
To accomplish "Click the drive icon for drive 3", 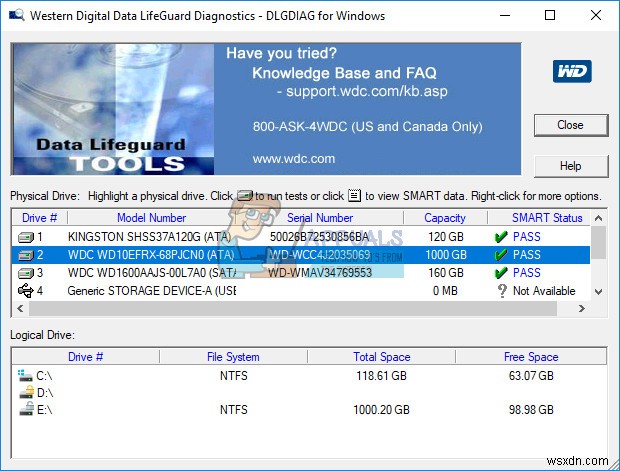I will (x=26, y=273).
